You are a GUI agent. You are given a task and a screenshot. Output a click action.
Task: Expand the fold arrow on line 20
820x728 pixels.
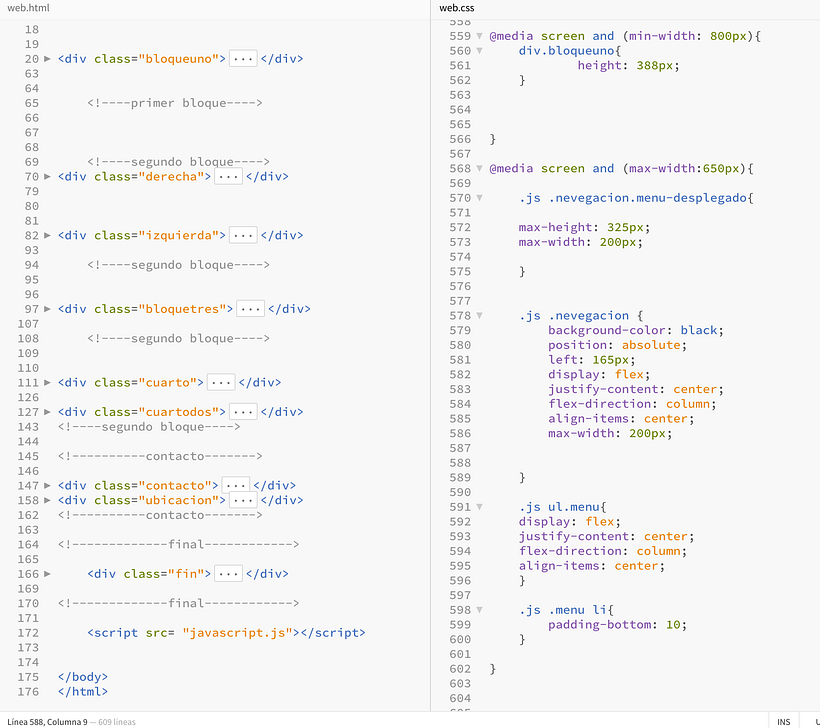click(47, 58)
